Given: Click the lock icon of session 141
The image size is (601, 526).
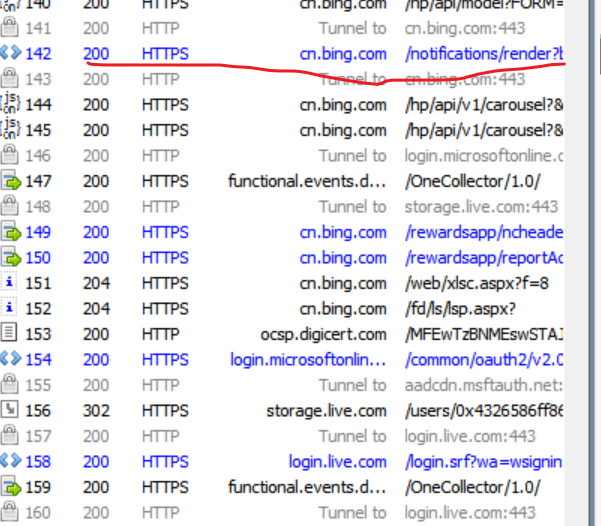Looking at the screenshot, I should (x=9, y=27).
